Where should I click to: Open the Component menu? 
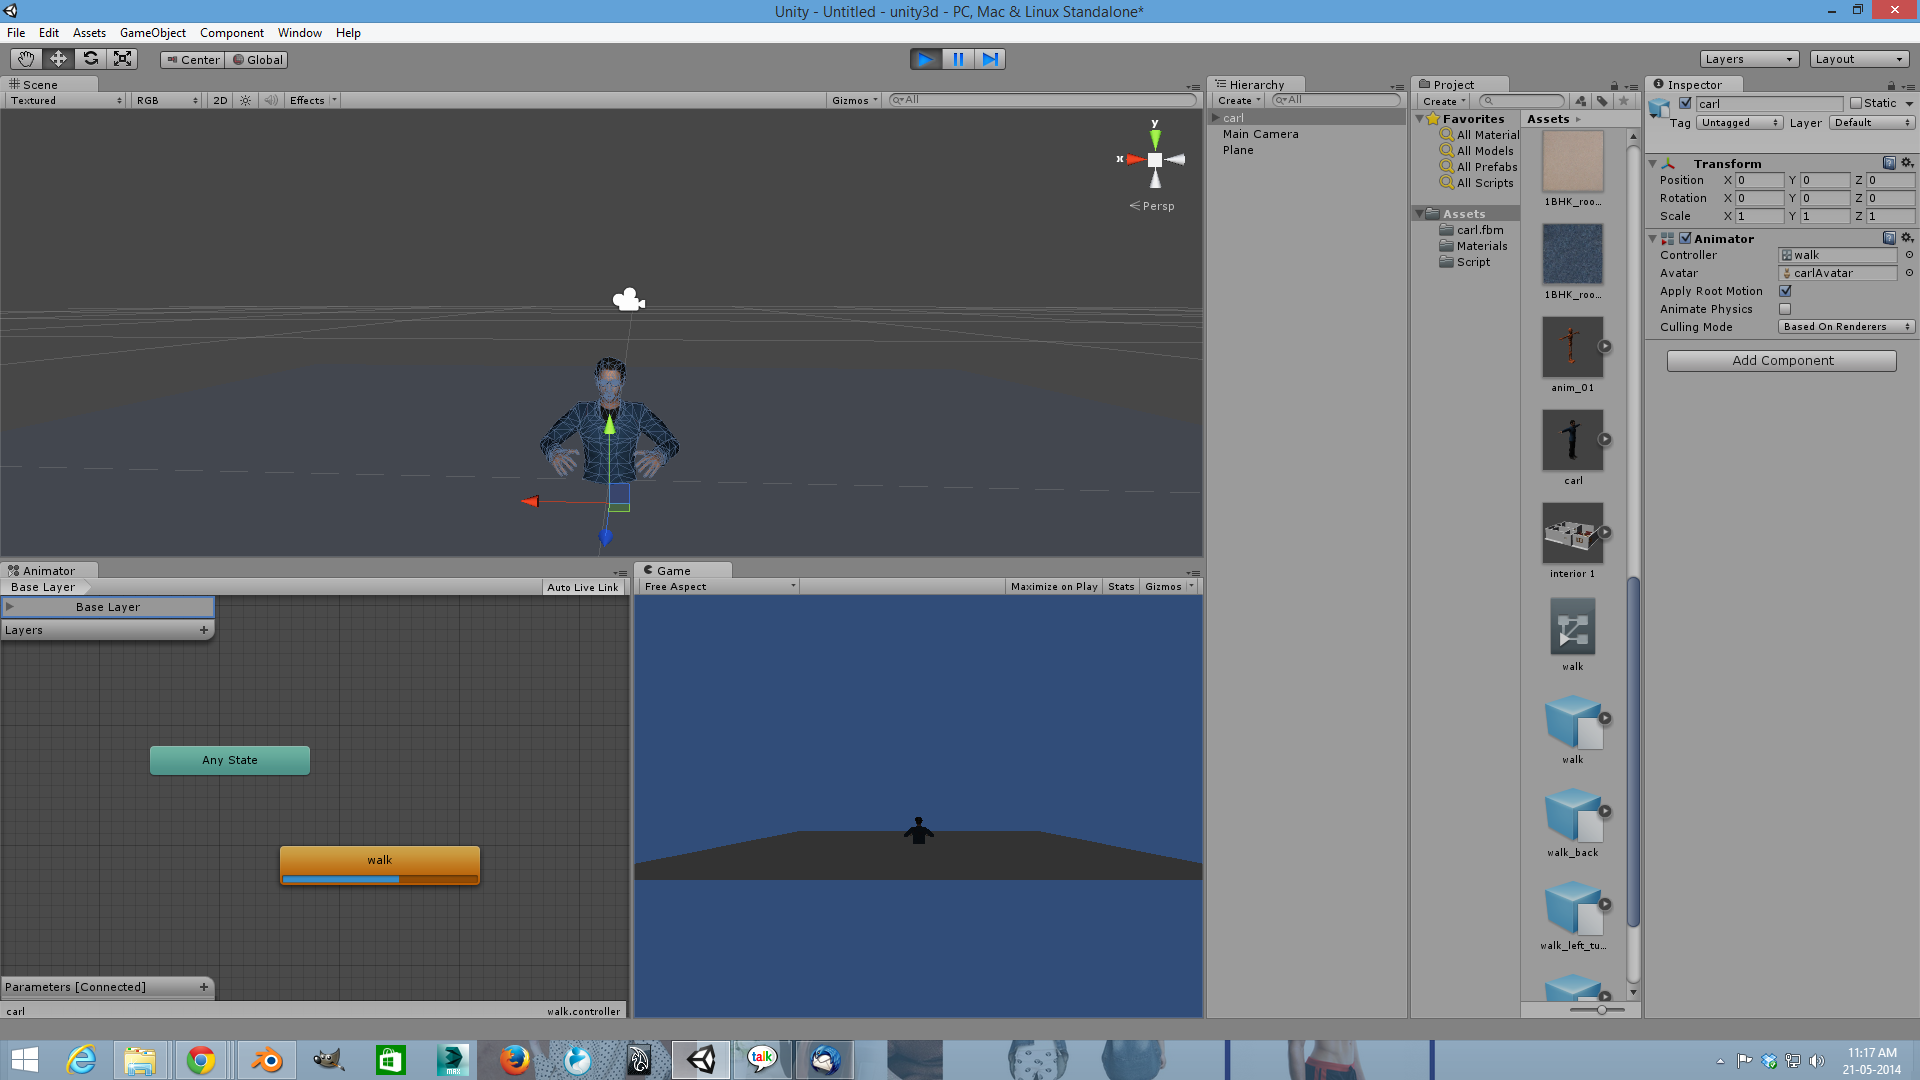(231, 33)
